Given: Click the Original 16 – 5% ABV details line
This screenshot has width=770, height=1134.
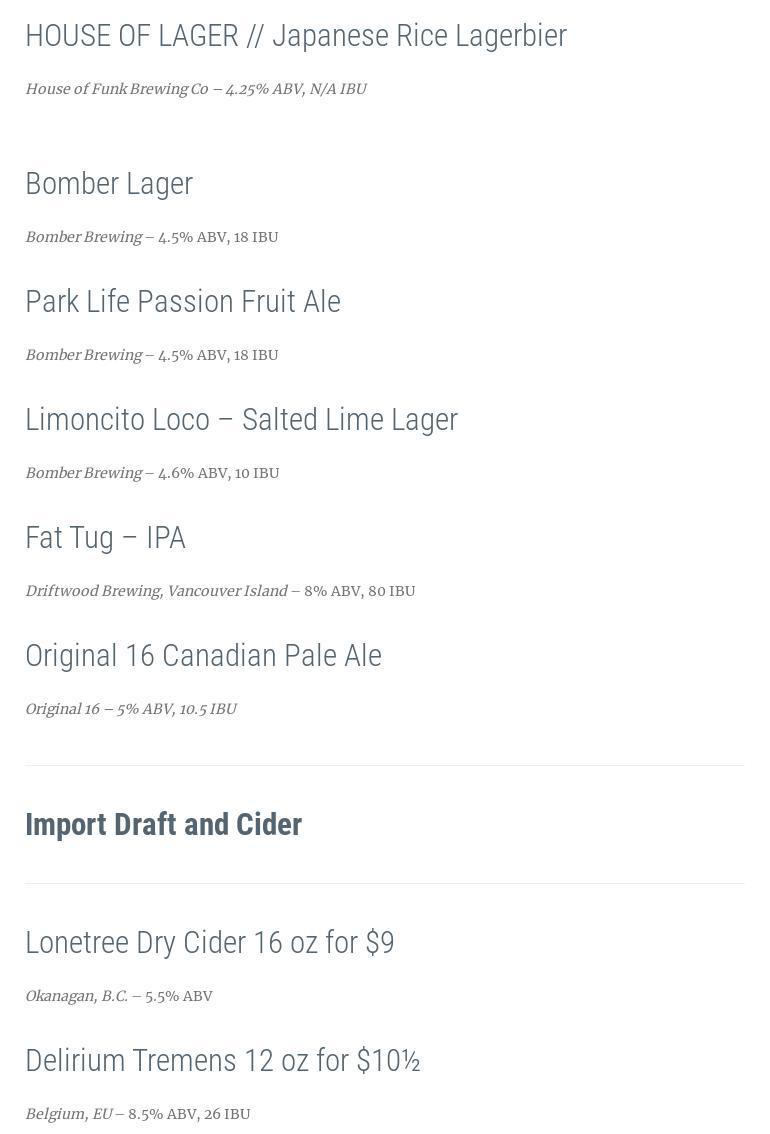Looking at the screenshot, I should pyautogui.click(x=131, y=709).
